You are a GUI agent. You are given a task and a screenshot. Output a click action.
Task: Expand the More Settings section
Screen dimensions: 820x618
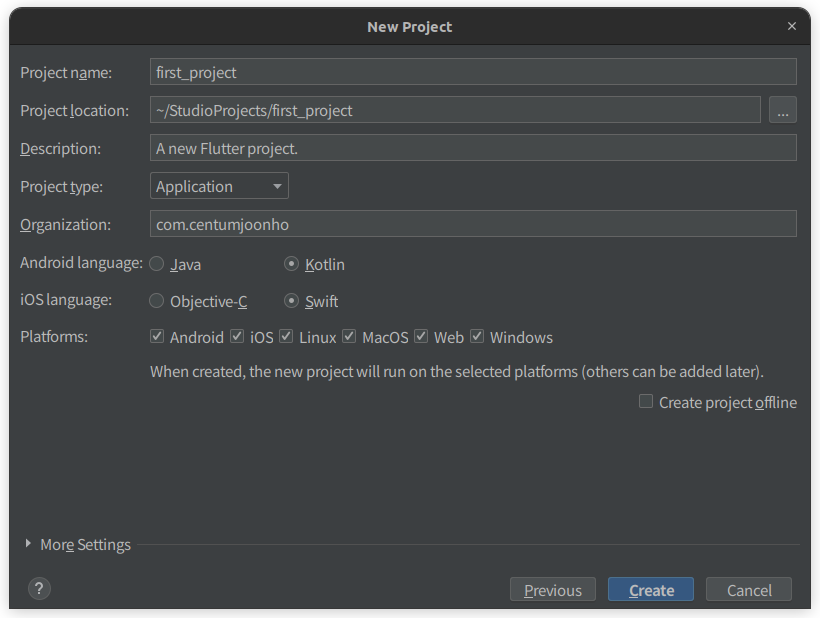(x=28, y=544)
